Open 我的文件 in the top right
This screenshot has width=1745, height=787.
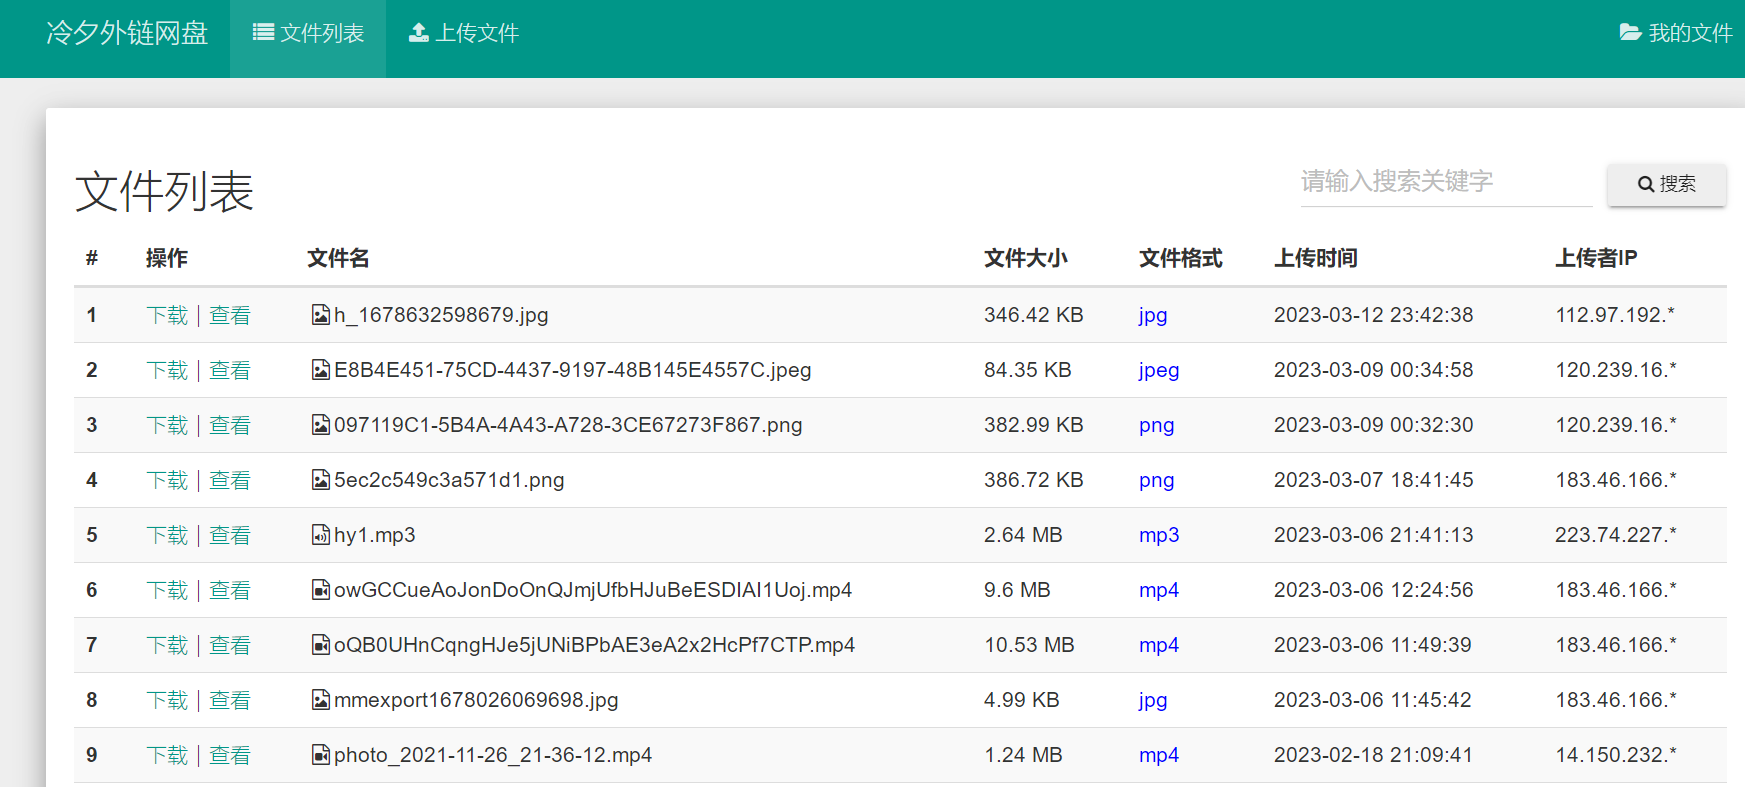(x=1676, y=34)
